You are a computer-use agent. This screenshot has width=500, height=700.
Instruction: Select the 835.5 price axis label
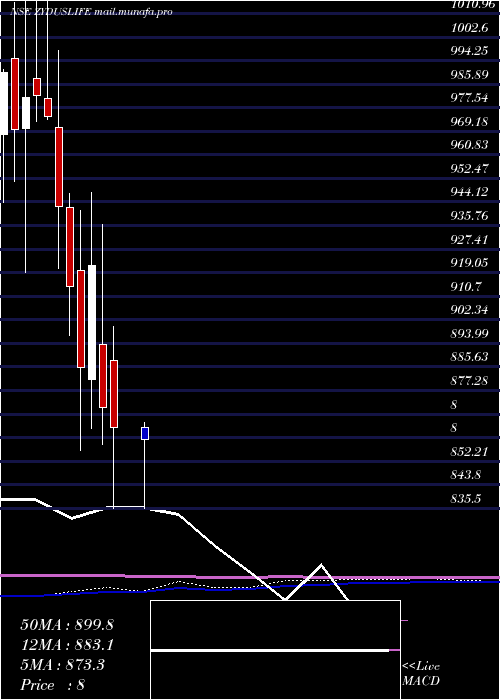pyautogui.click(x=466, y=498)
